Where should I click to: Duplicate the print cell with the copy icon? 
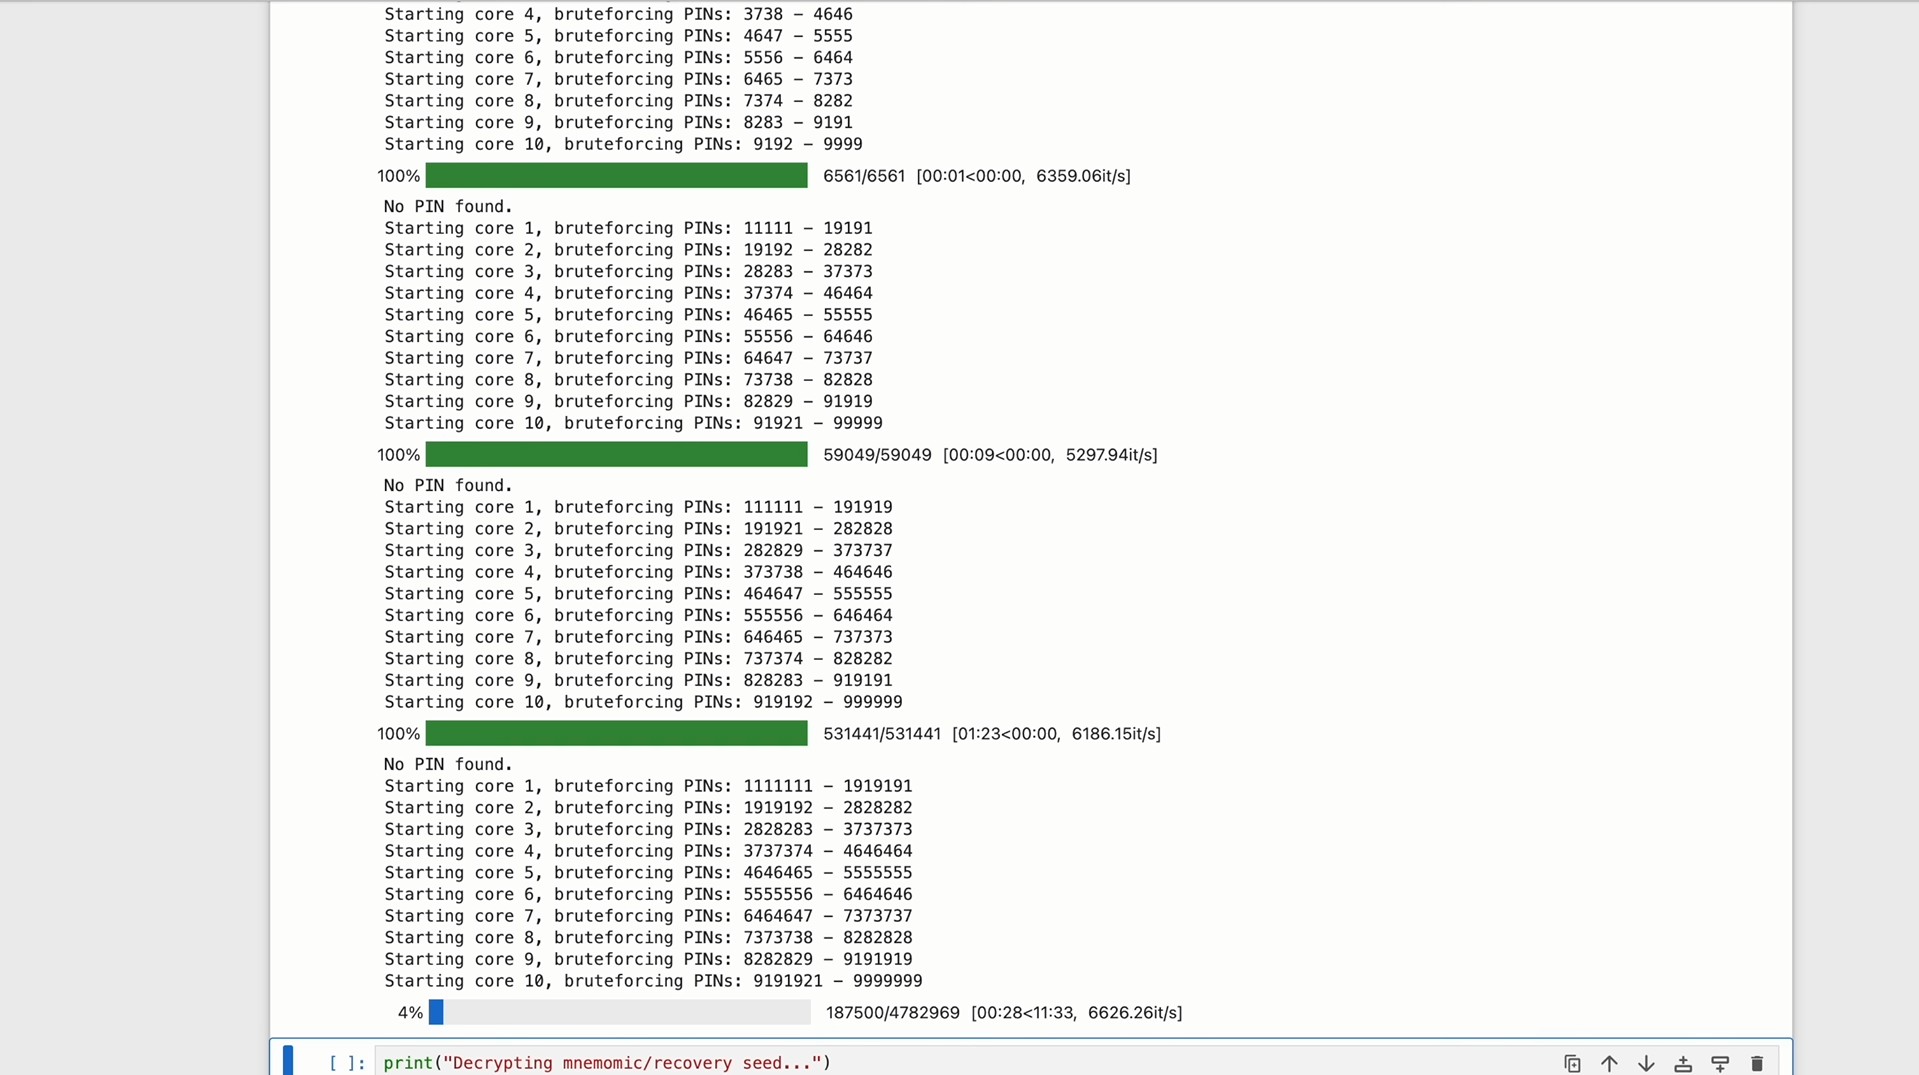coord(1572,1063)
